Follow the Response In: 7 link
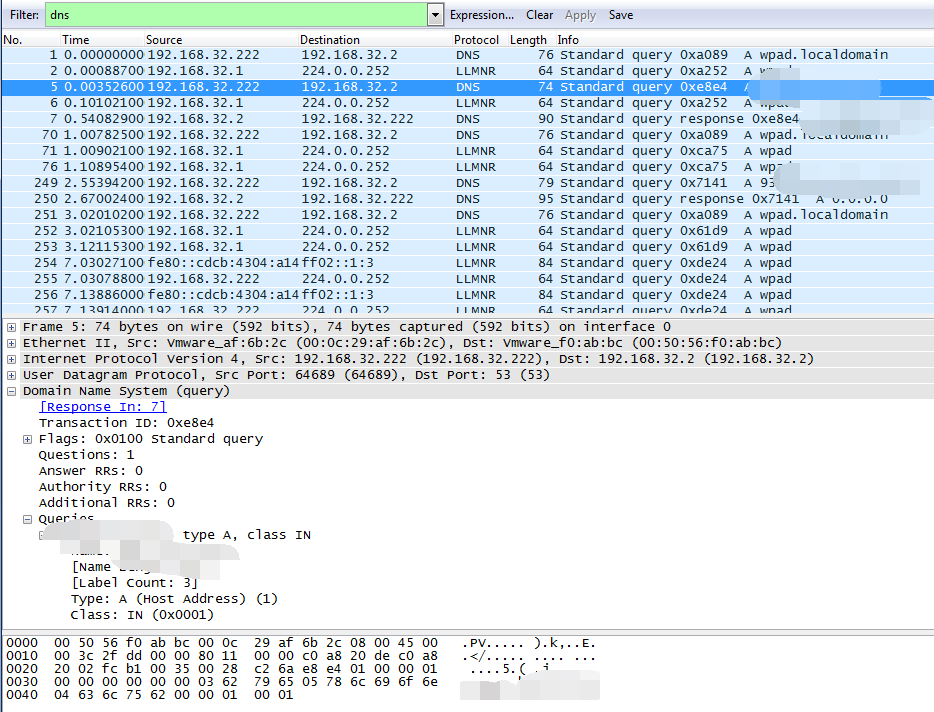934x712 pixels. click(x=102, y=407)
